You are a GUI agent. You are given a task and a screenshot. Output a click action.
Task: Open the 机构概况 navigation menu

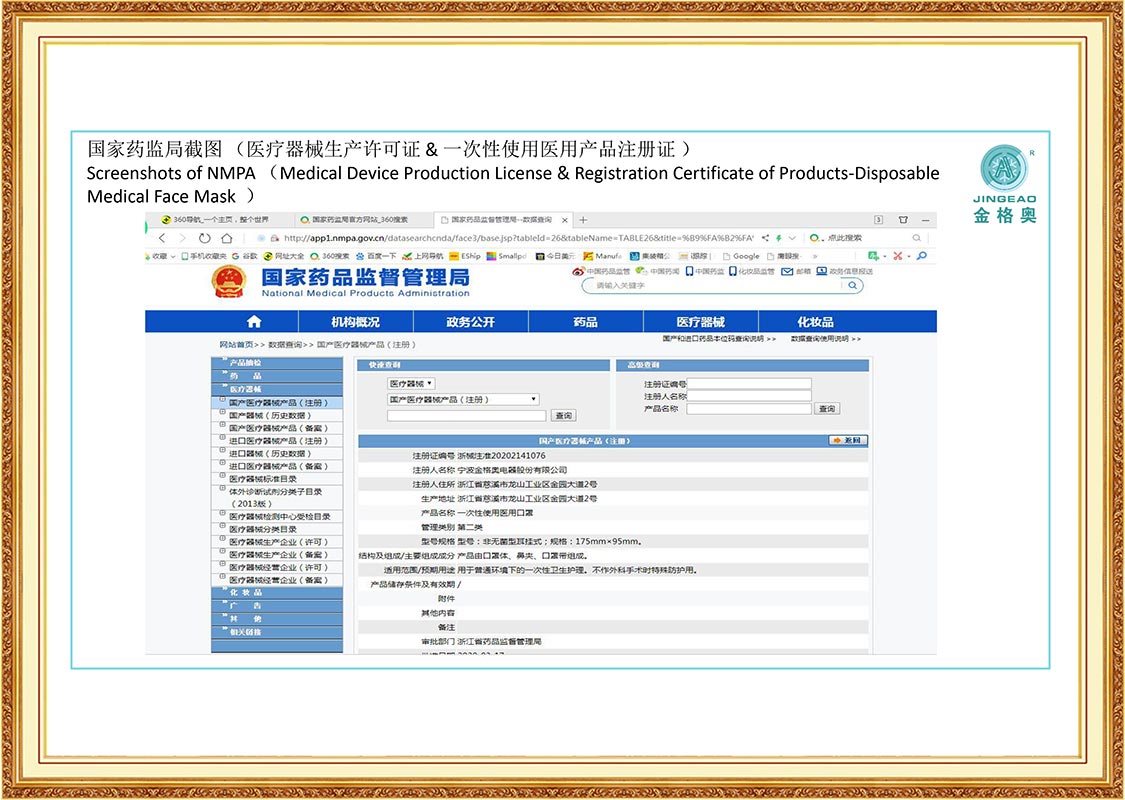point(355,322)
